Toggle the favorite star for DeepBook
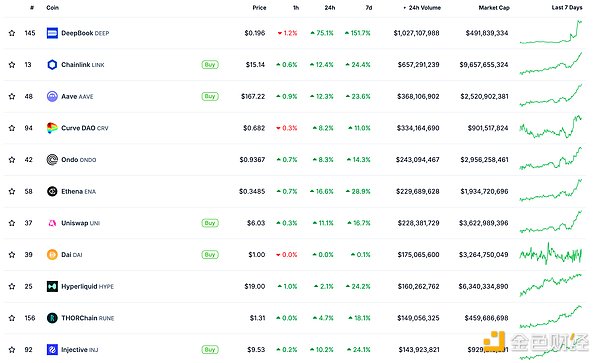 12,33
